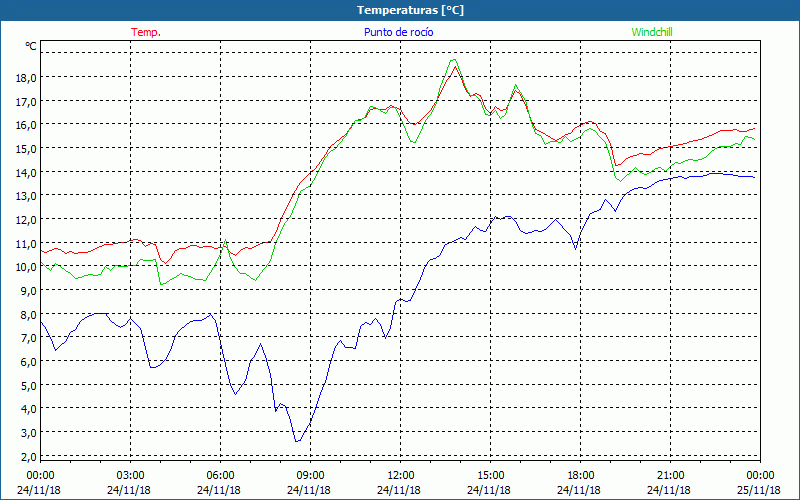800x500 pixels.
Task: Click the 14,0 y-axis value
Action: coord(27,172)
